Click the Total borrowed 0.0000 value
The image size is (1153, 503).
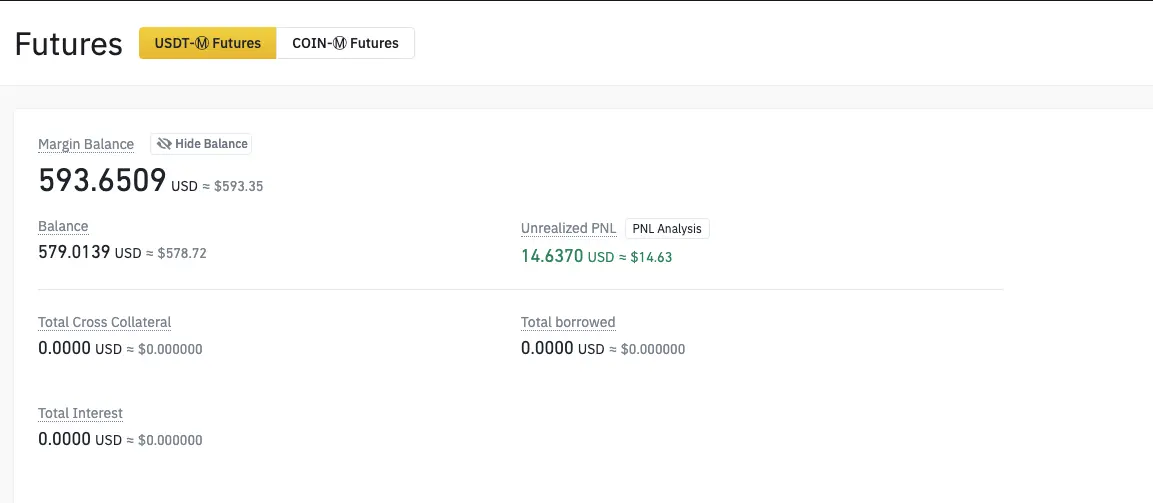coord(547,348)
